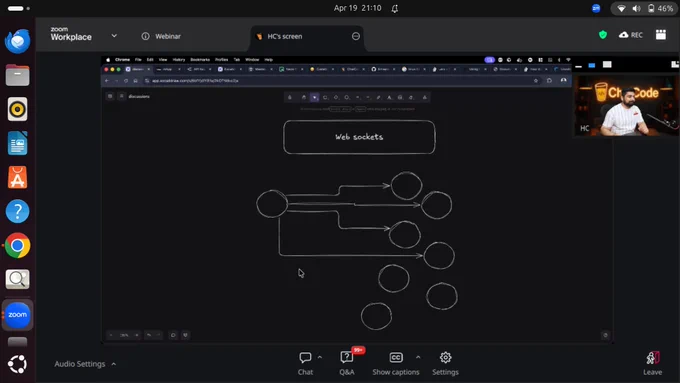
Task: Select the blue small thumbnail view
Action: tap(592, 65)
